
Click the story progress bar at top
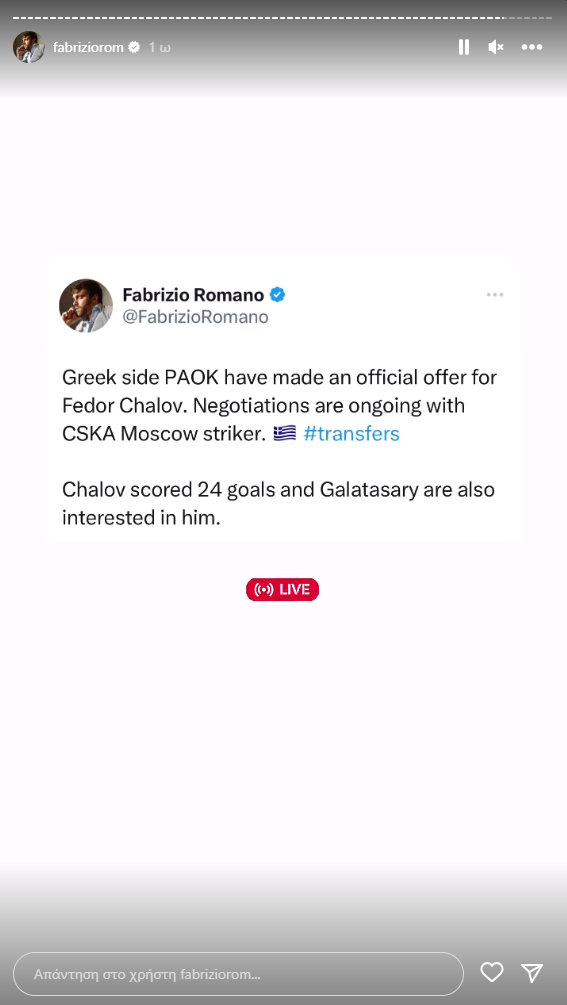tap(283, 17)
